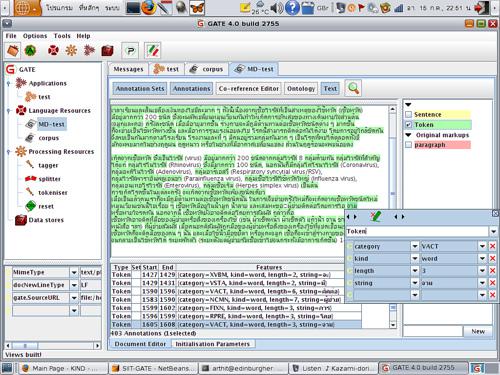Toggle the Annotation Sets view button
This screenshot has width=500, height=375.
coord(140,88)
